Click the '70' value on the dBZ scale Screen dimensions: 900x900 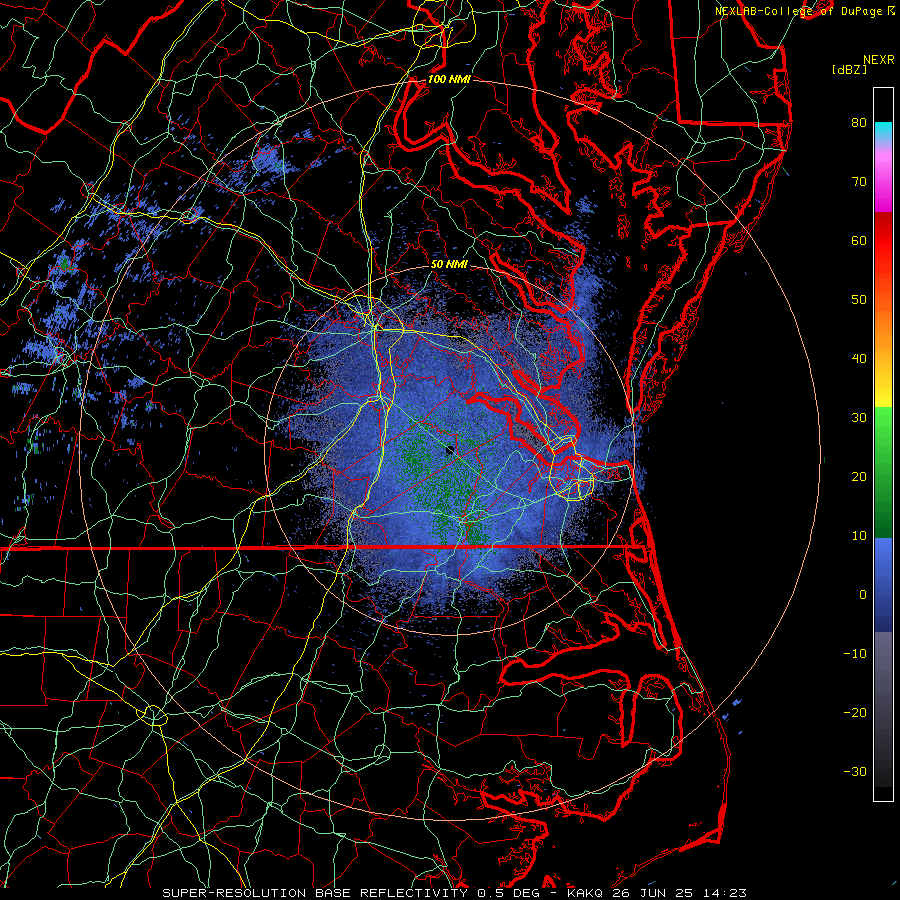click(859, 182)
